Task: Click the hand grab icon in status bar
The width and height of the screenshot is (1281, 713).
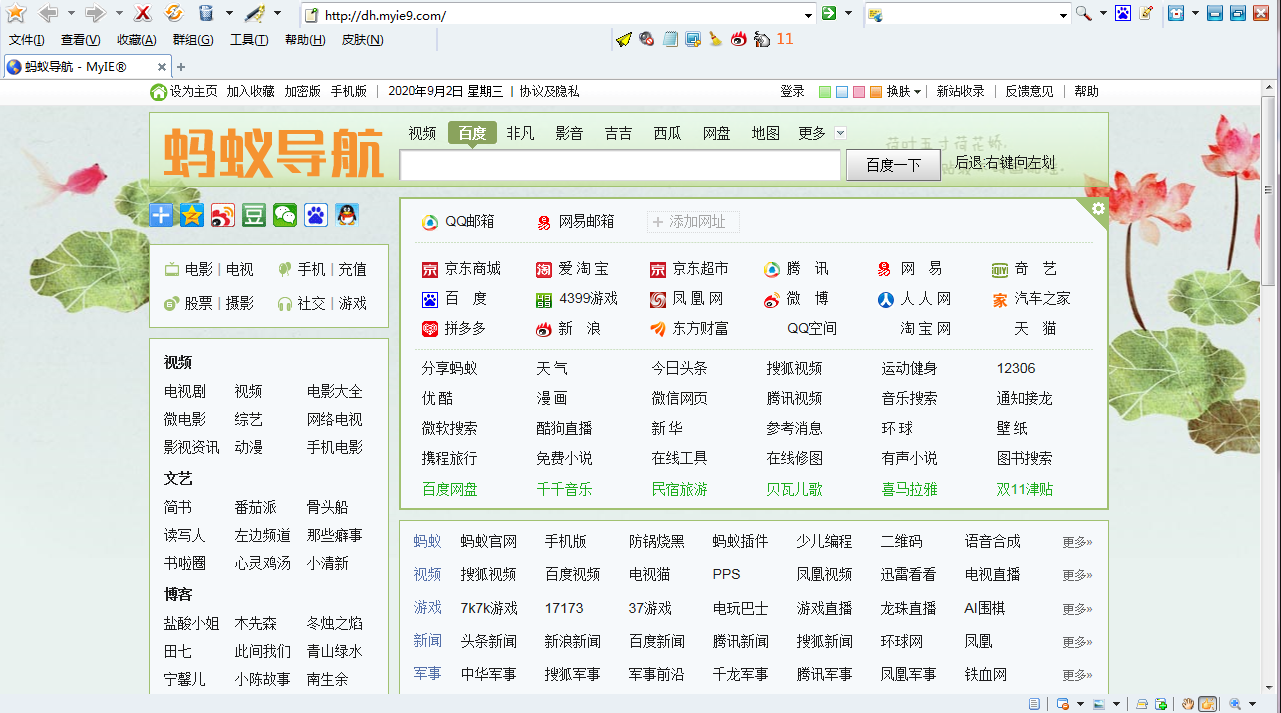Action: 1188,704
